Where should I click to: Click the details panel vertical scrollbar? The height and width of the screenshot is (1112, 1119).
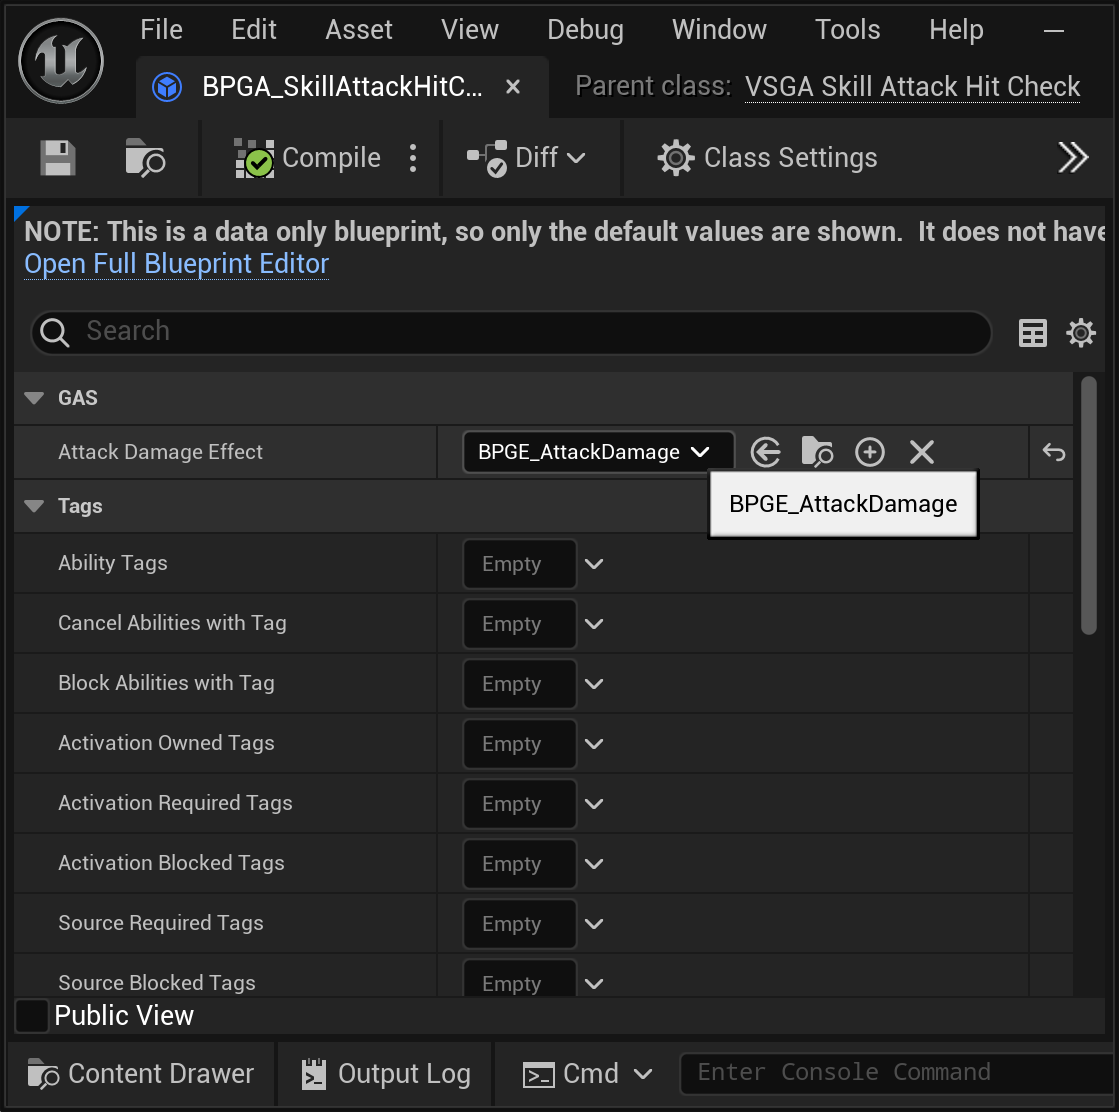click(1088, 505)
